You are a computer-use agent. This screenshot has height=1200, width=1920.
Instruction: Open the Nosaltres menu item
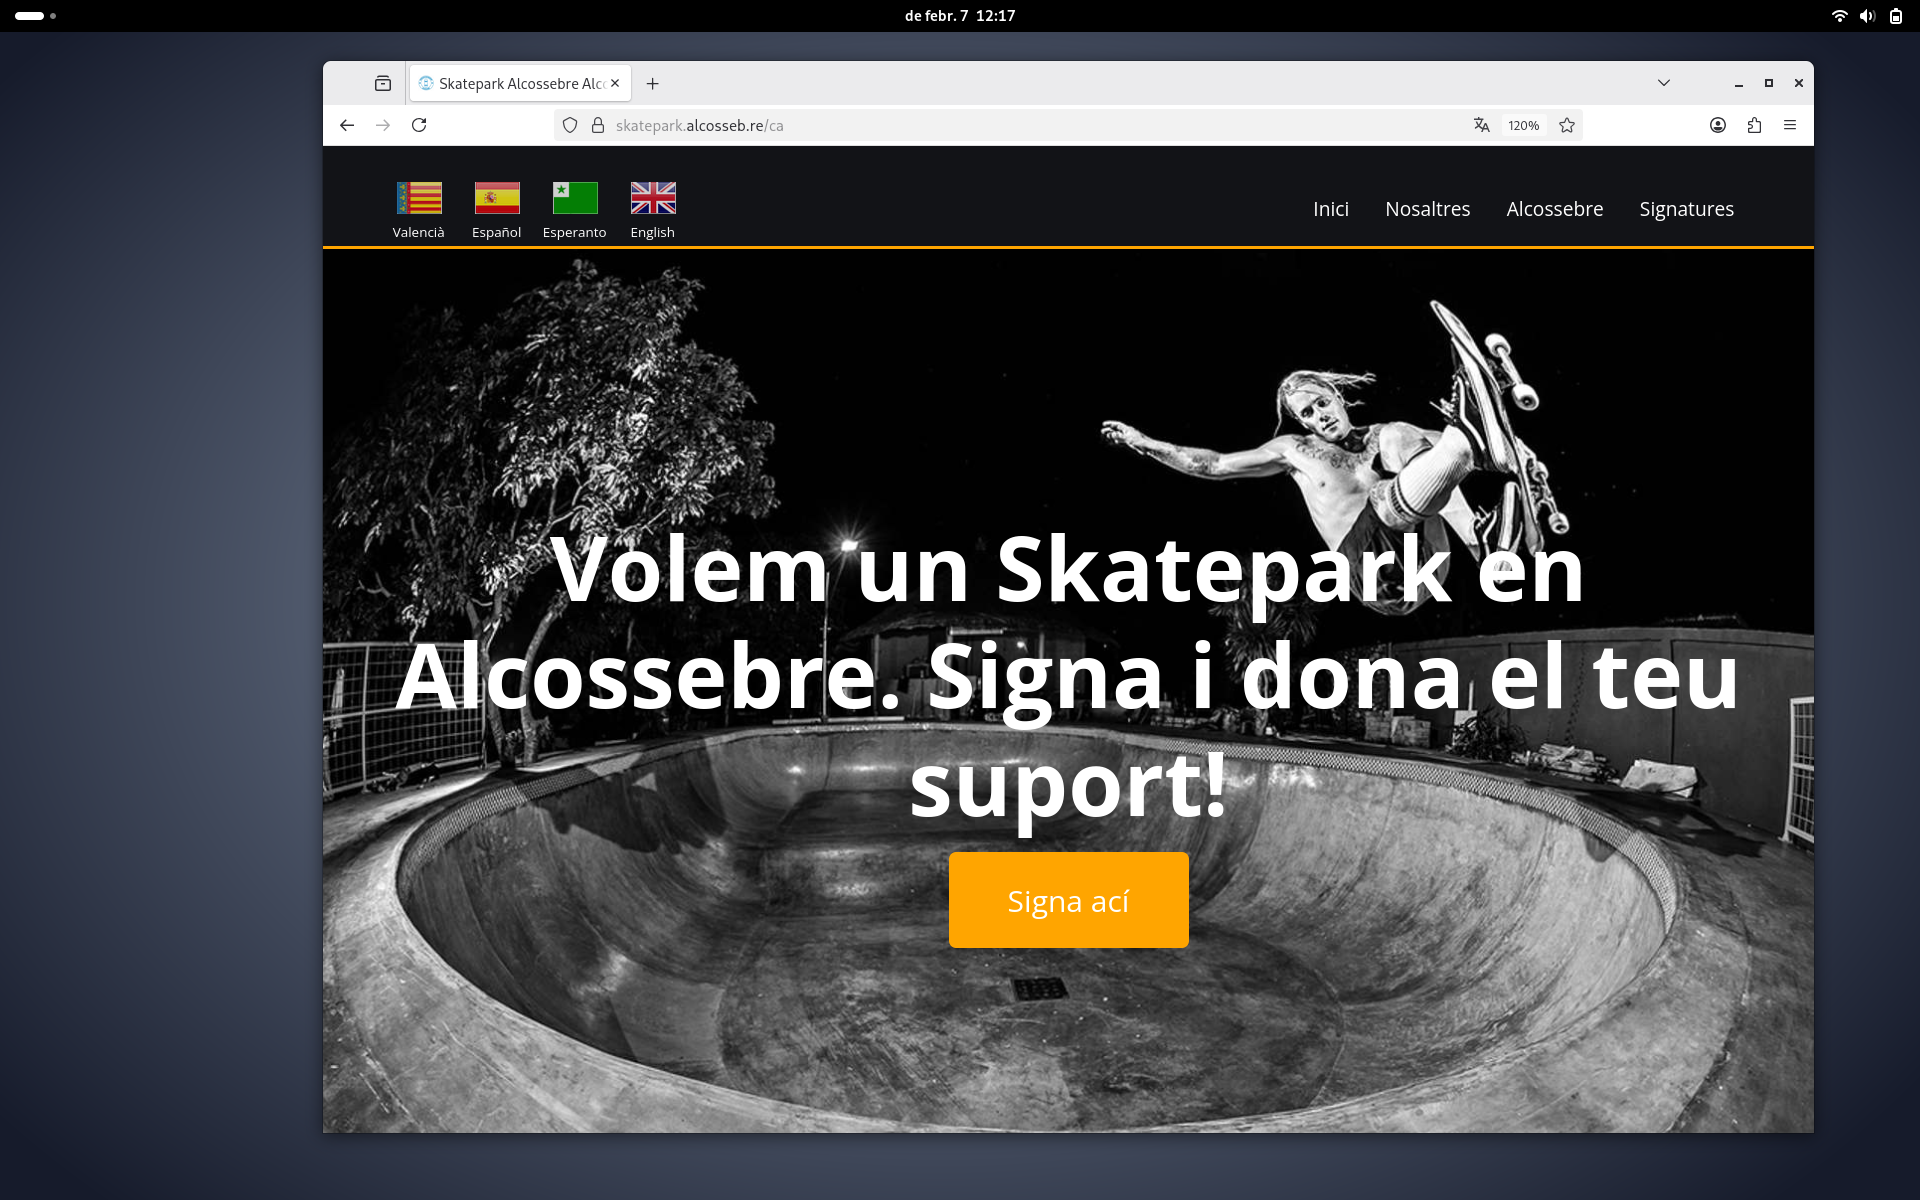pyautogui.click(x=1427, y=209)
